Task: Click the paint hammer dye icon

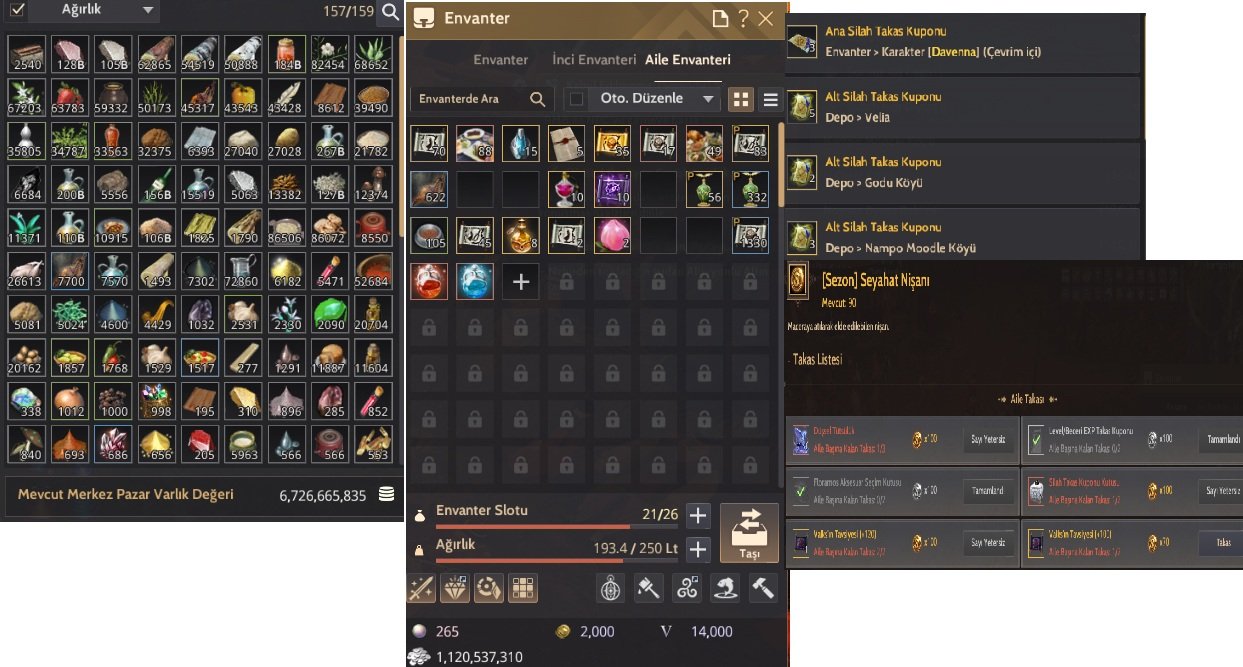Action: coord(649,588)
